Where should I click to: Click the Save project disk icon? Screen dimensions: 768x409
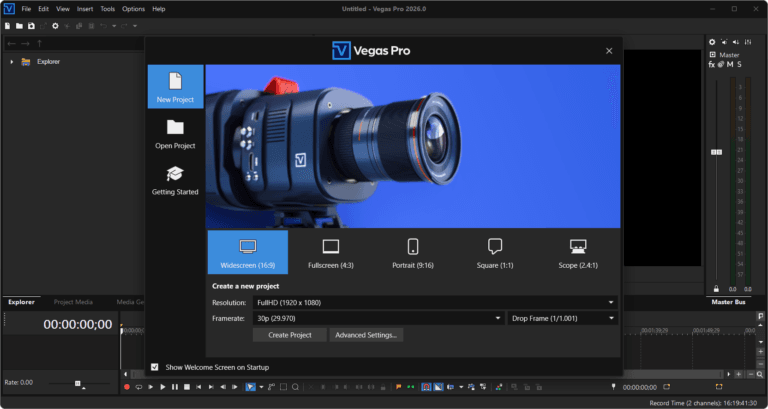click(31, 26)
